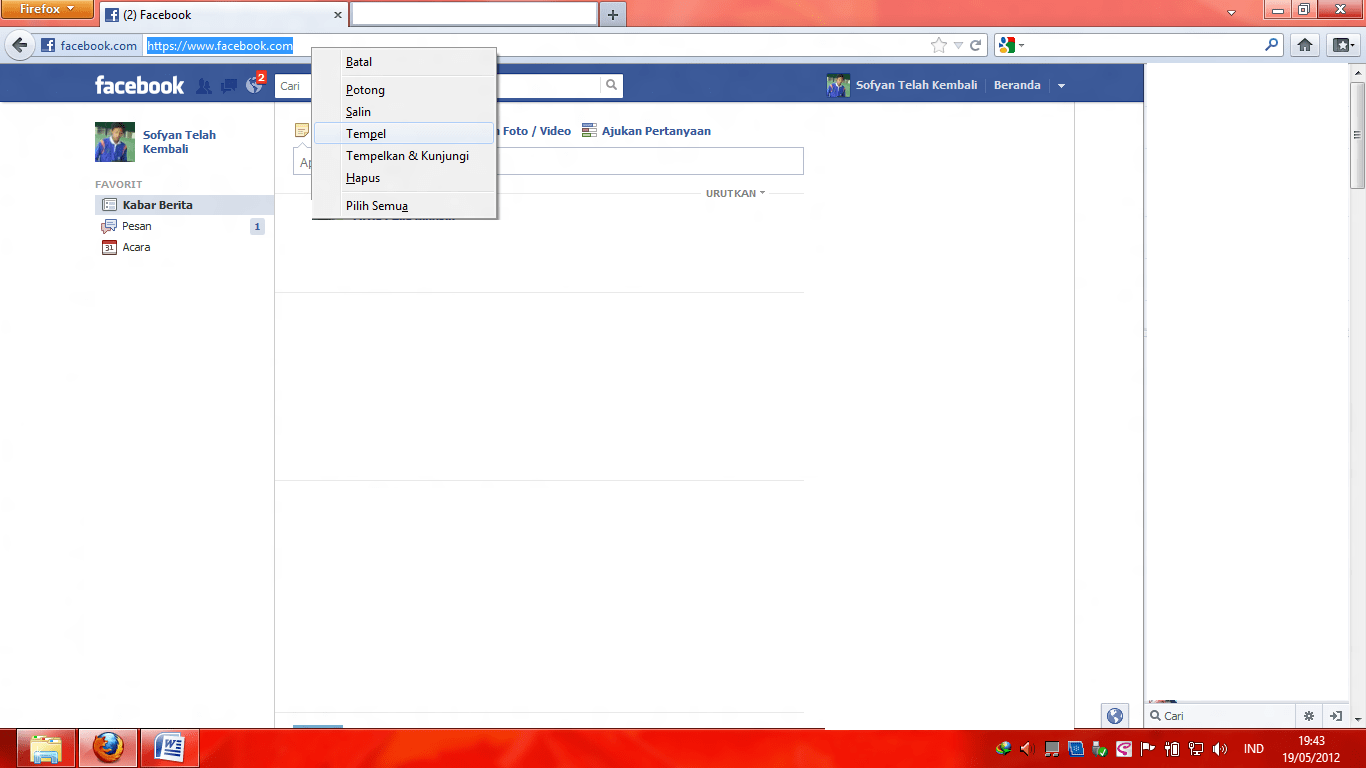Screen dimensions: 1366x768
Task: Go to Firefox home page icon
Action: point(1304,45)
